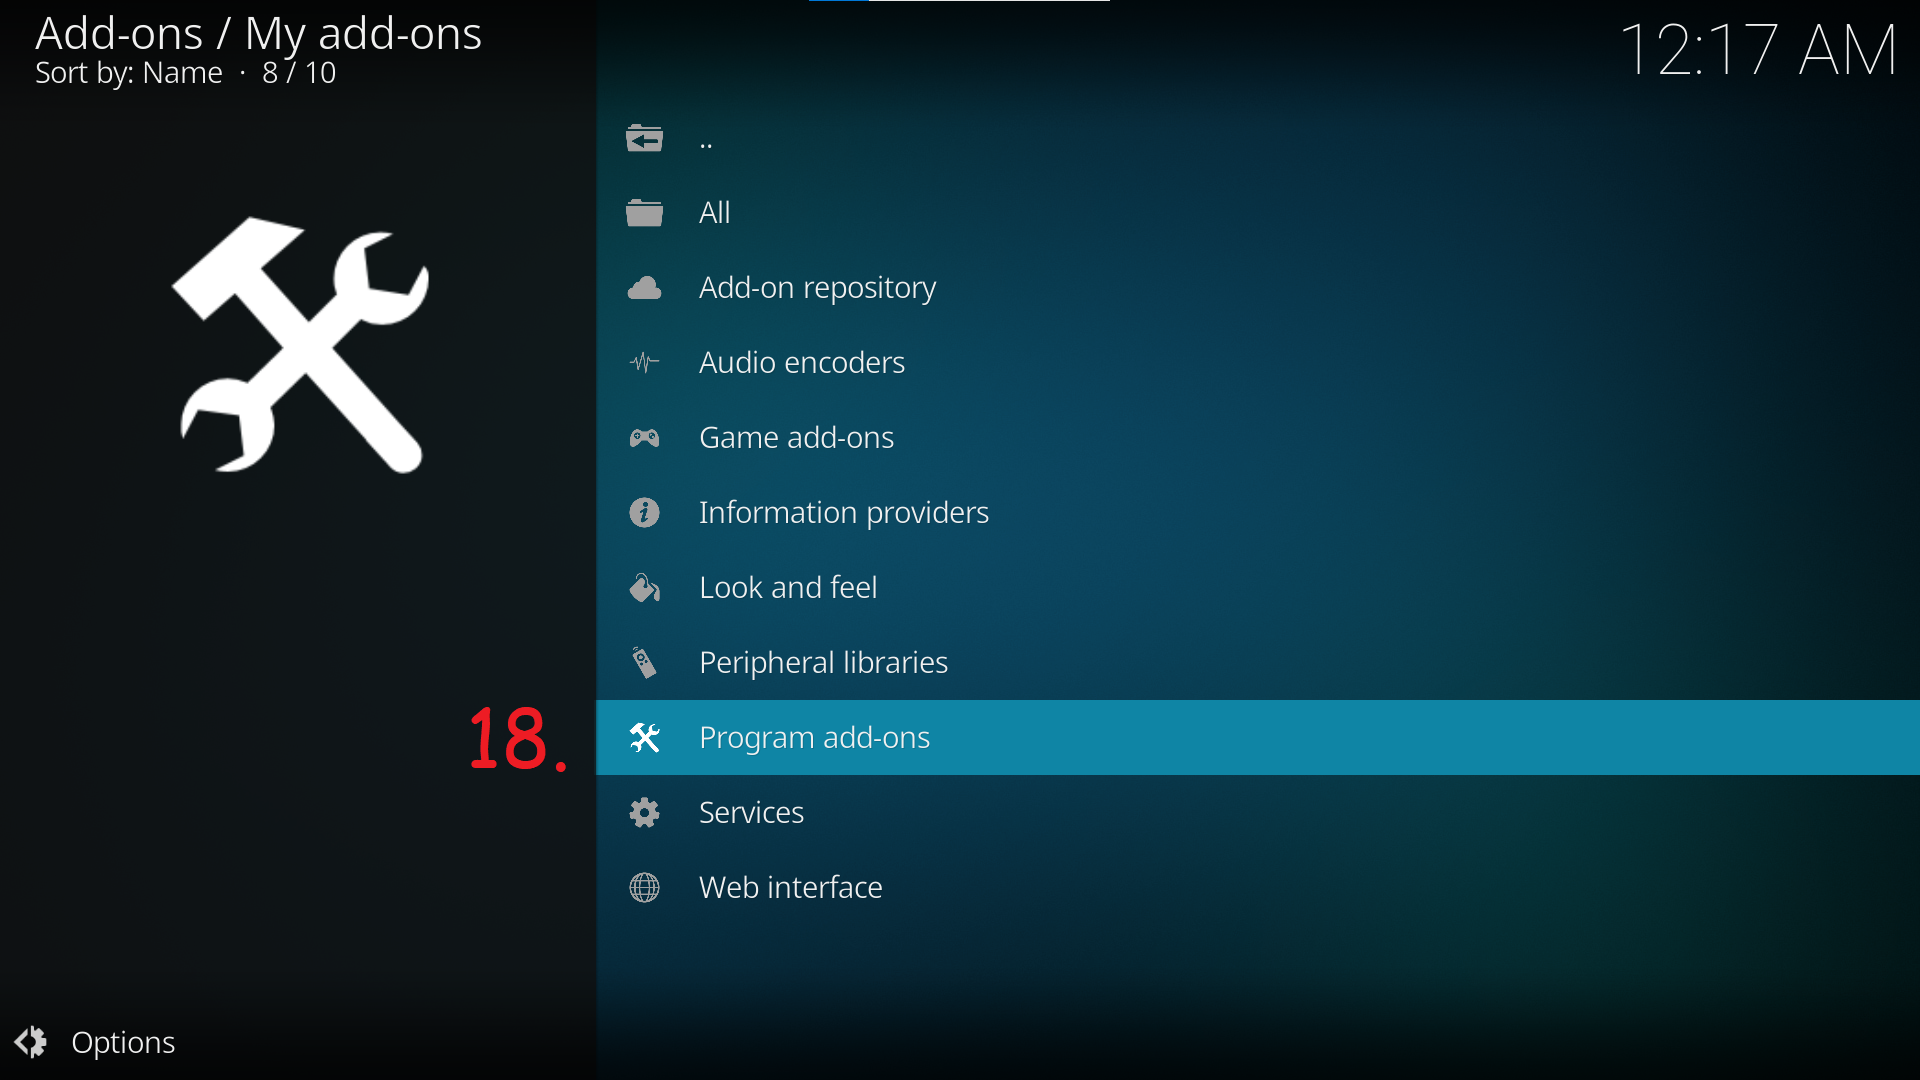Screen dimensions: 1920x1080
Task: Open the Web interface list item
Action: [1258, 888]
